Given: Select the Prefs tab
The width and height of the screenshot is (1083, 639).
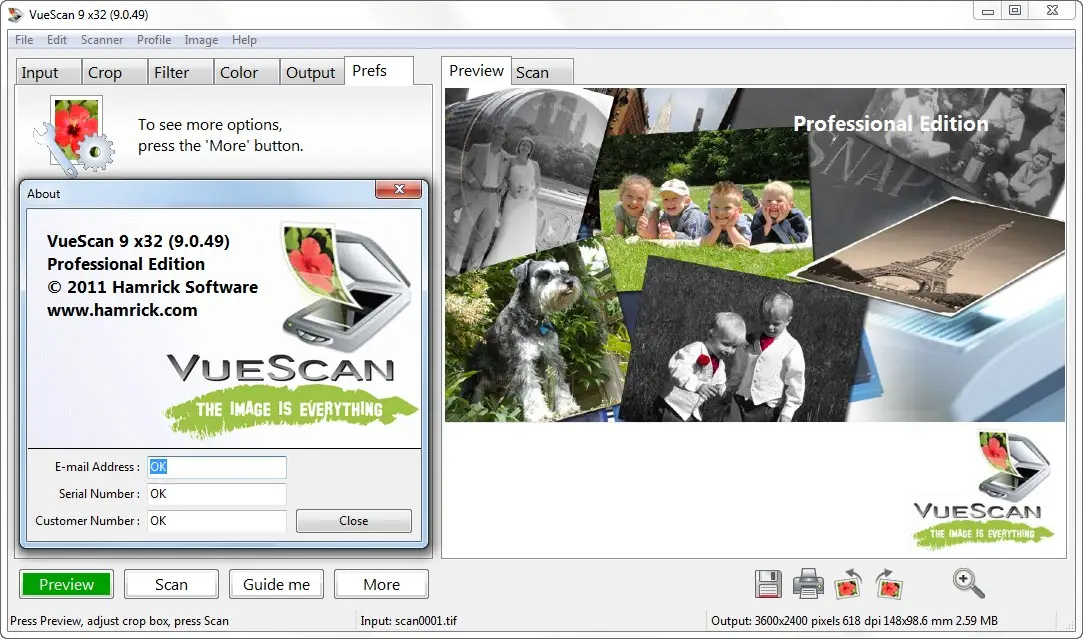Looking at the screenshot, I should coord(378,71).
